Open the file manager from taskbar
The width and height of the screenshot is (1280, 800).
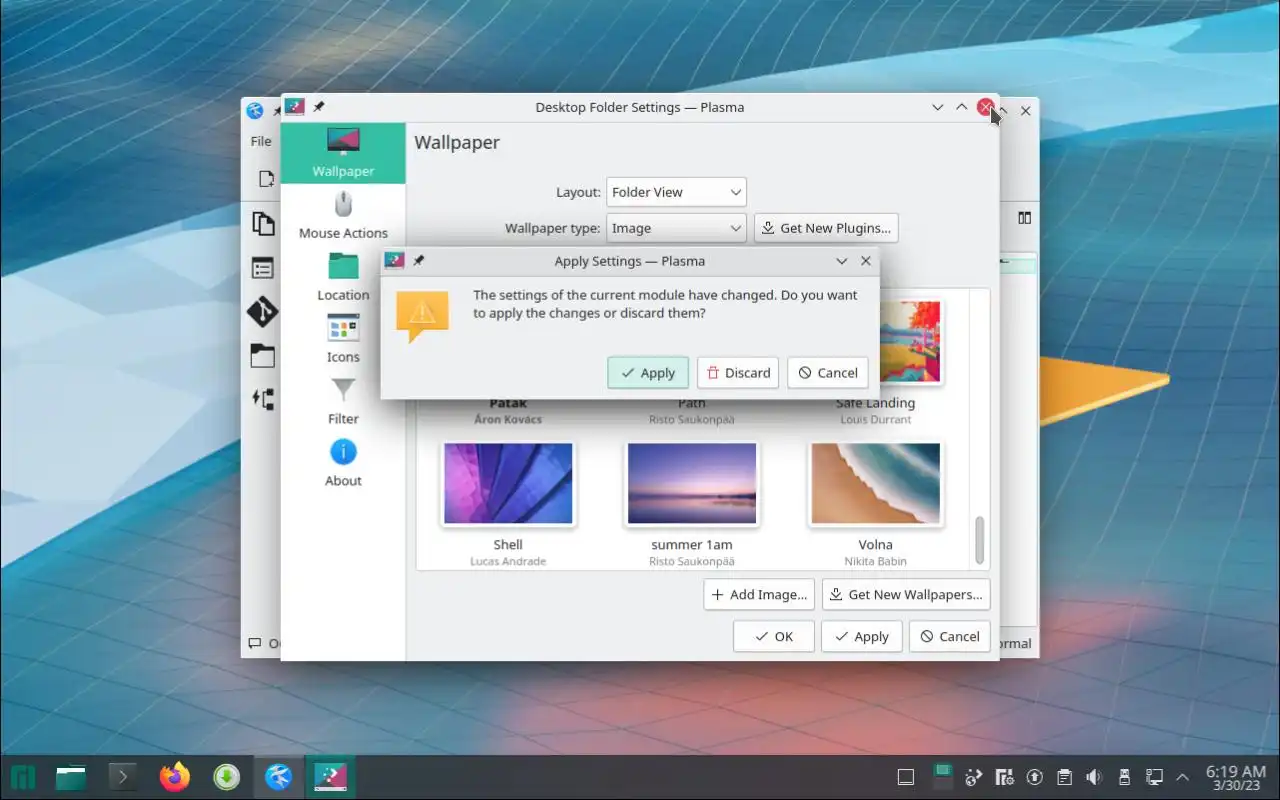pyautogui.click(x=71, y=777)
